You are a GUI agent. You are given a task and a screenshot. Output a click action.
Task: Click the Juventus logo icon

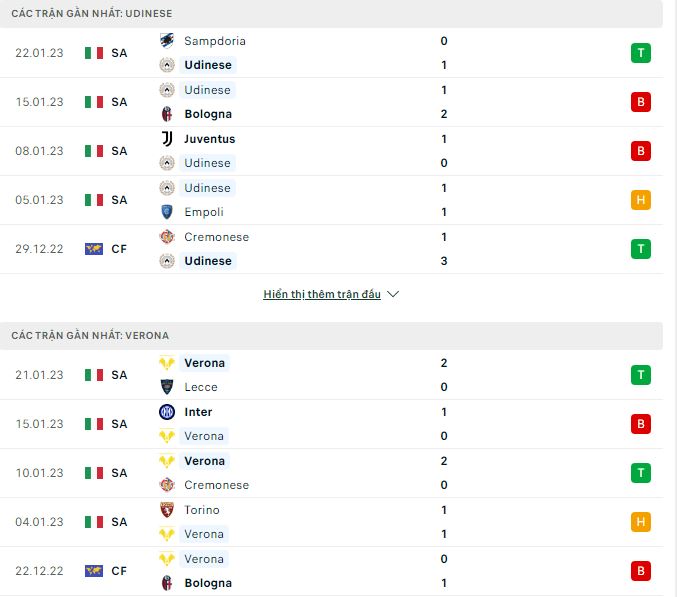pos(167,139)
